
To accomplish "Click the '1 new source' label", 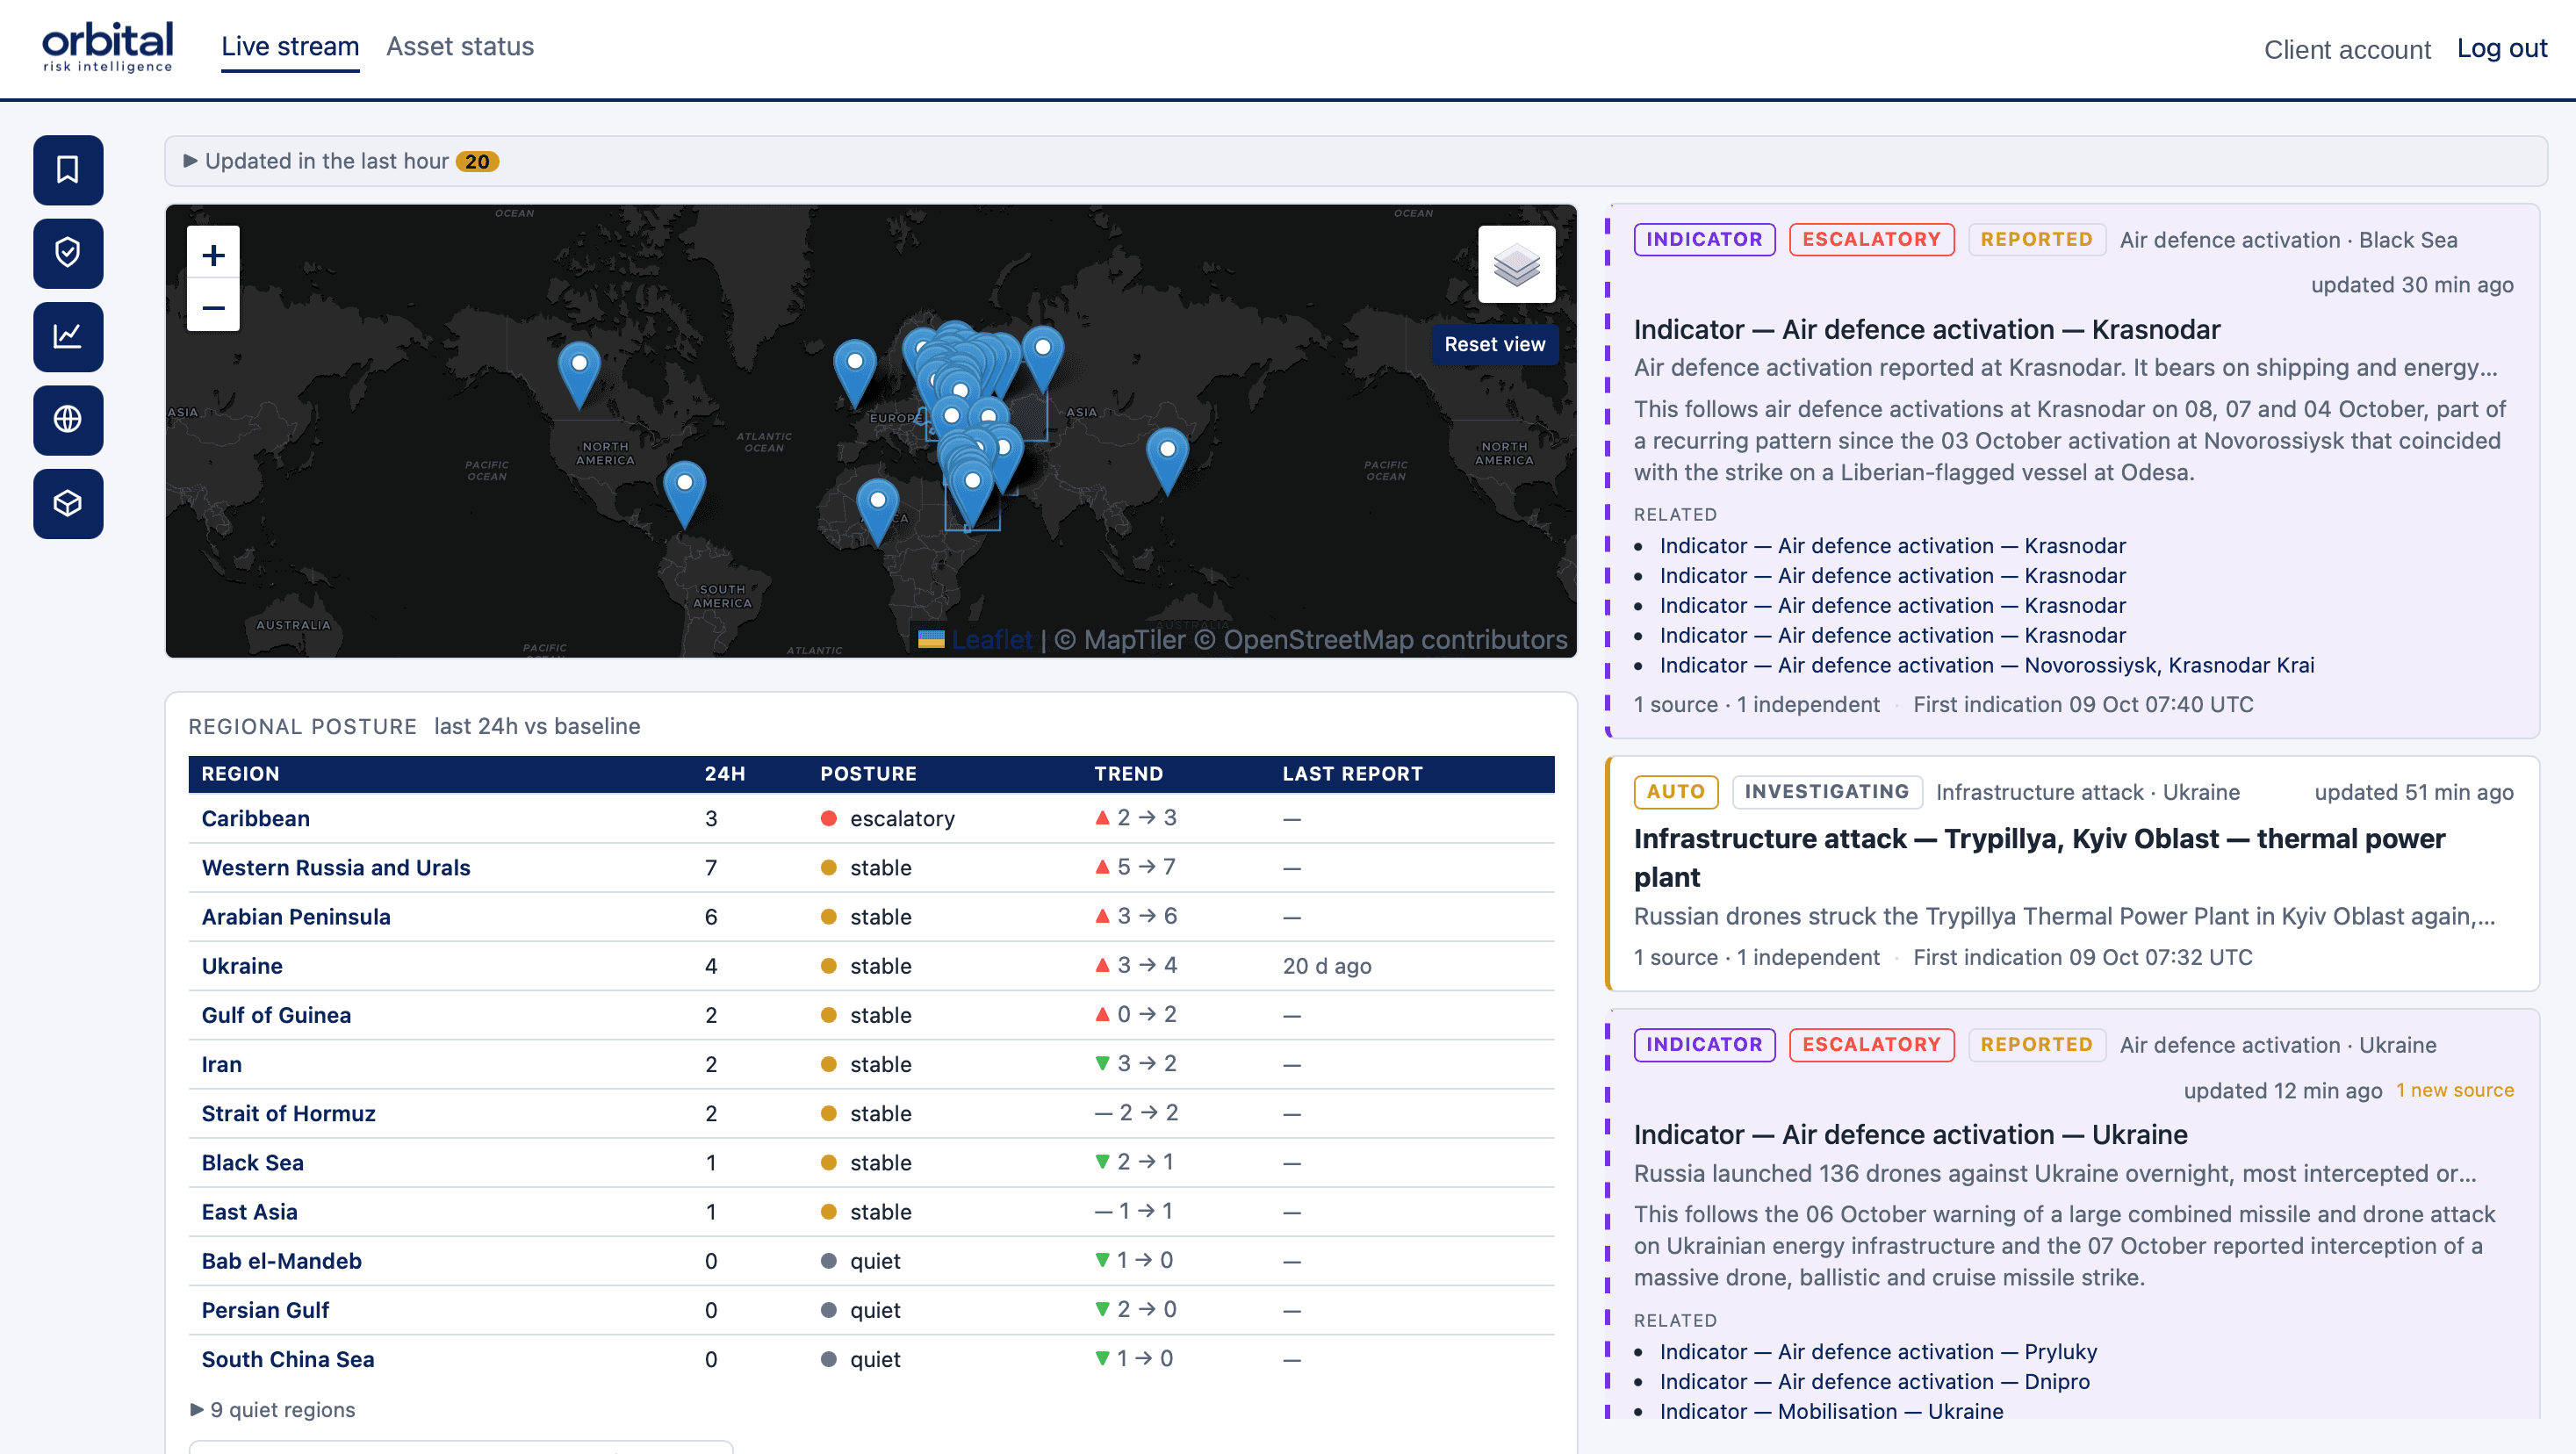I will pyautogui.click(x=2454, y=1090).
